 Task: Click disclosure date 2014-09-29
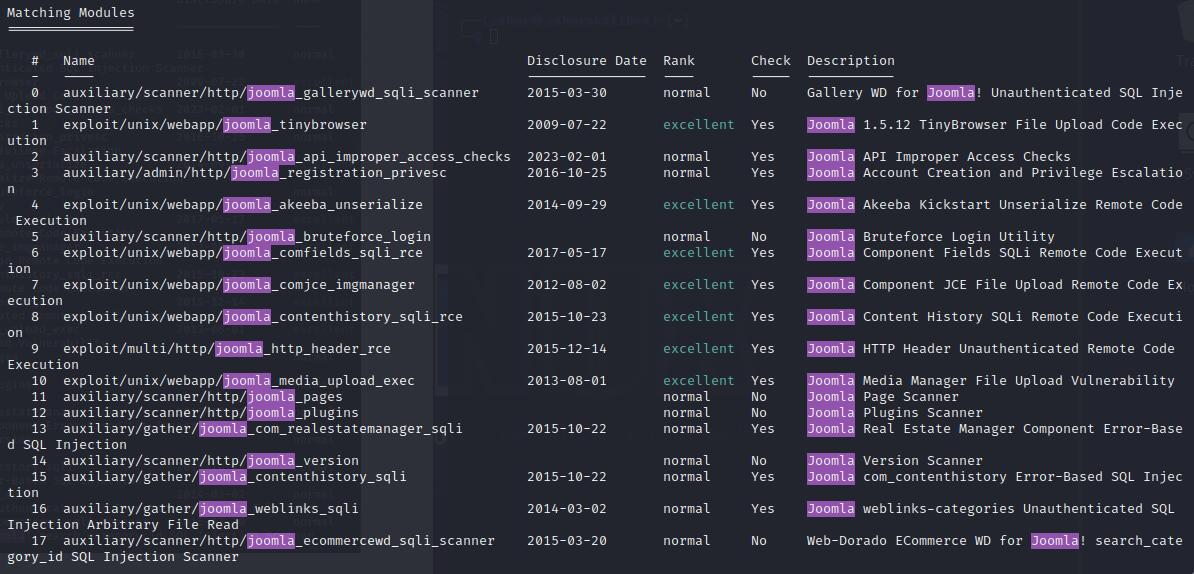click(567, 205)
